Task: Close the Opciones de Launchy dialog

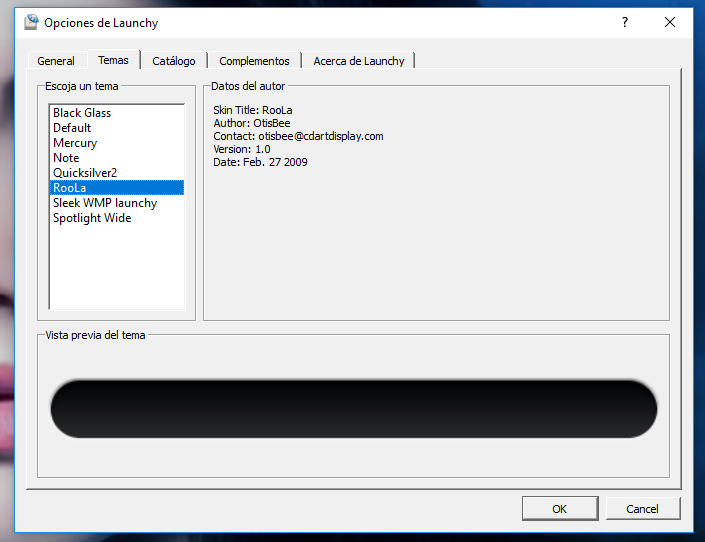Action: point(669,22)
